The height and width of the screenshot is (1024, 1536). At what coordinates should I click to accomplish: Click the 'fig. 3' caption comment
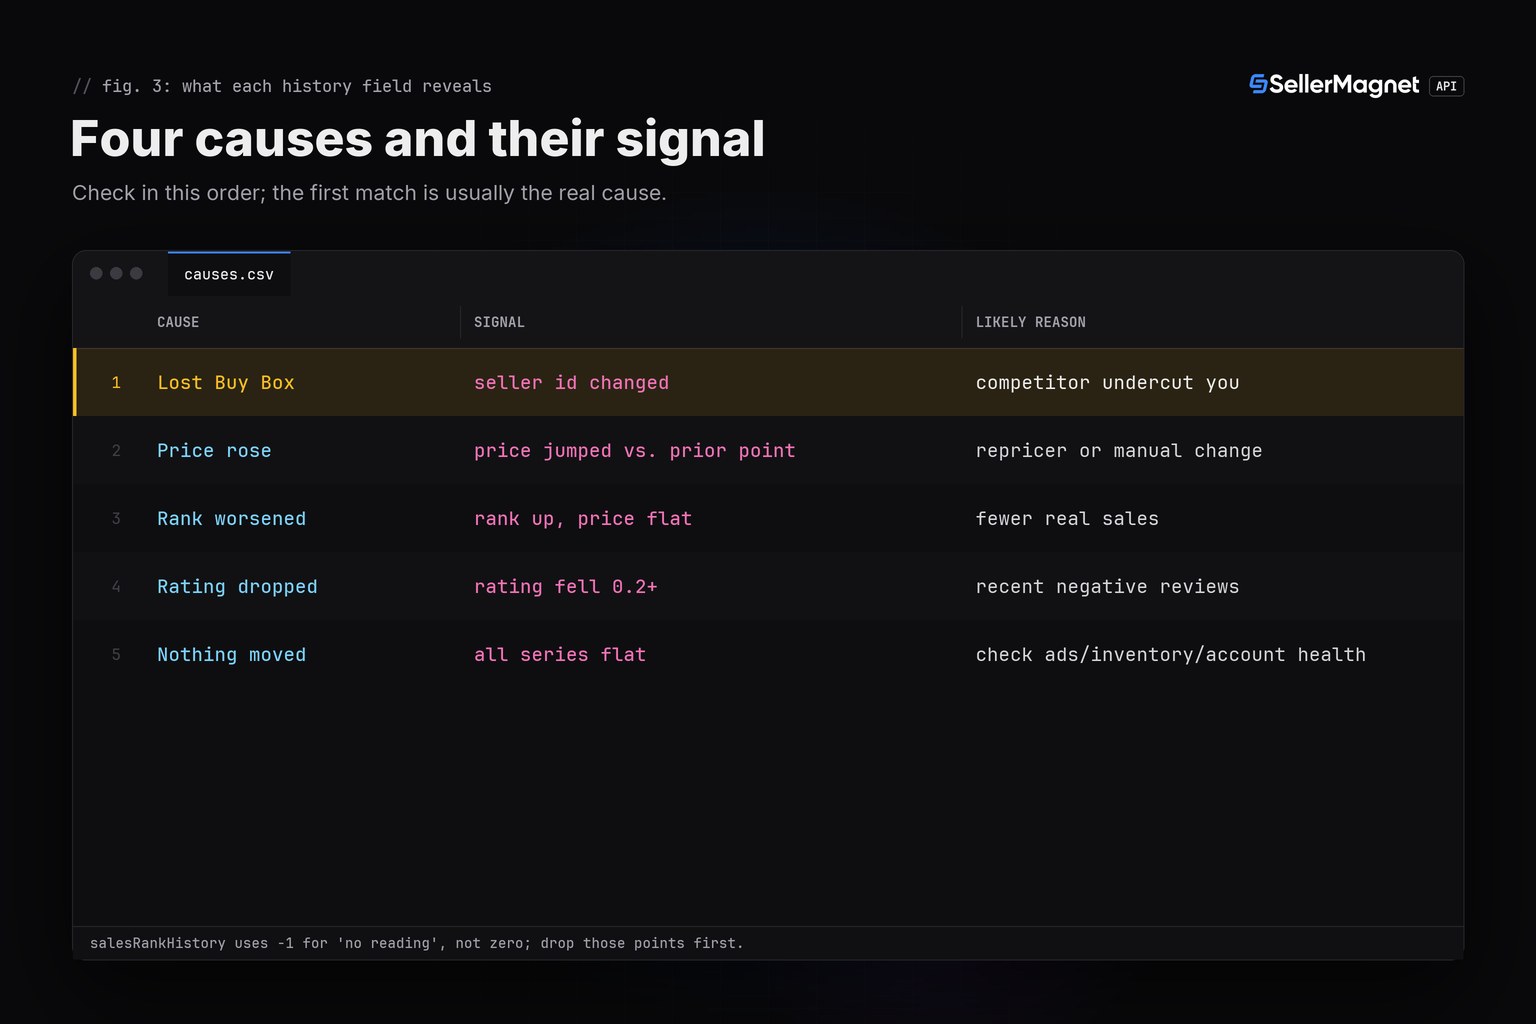tap(282, 86)
